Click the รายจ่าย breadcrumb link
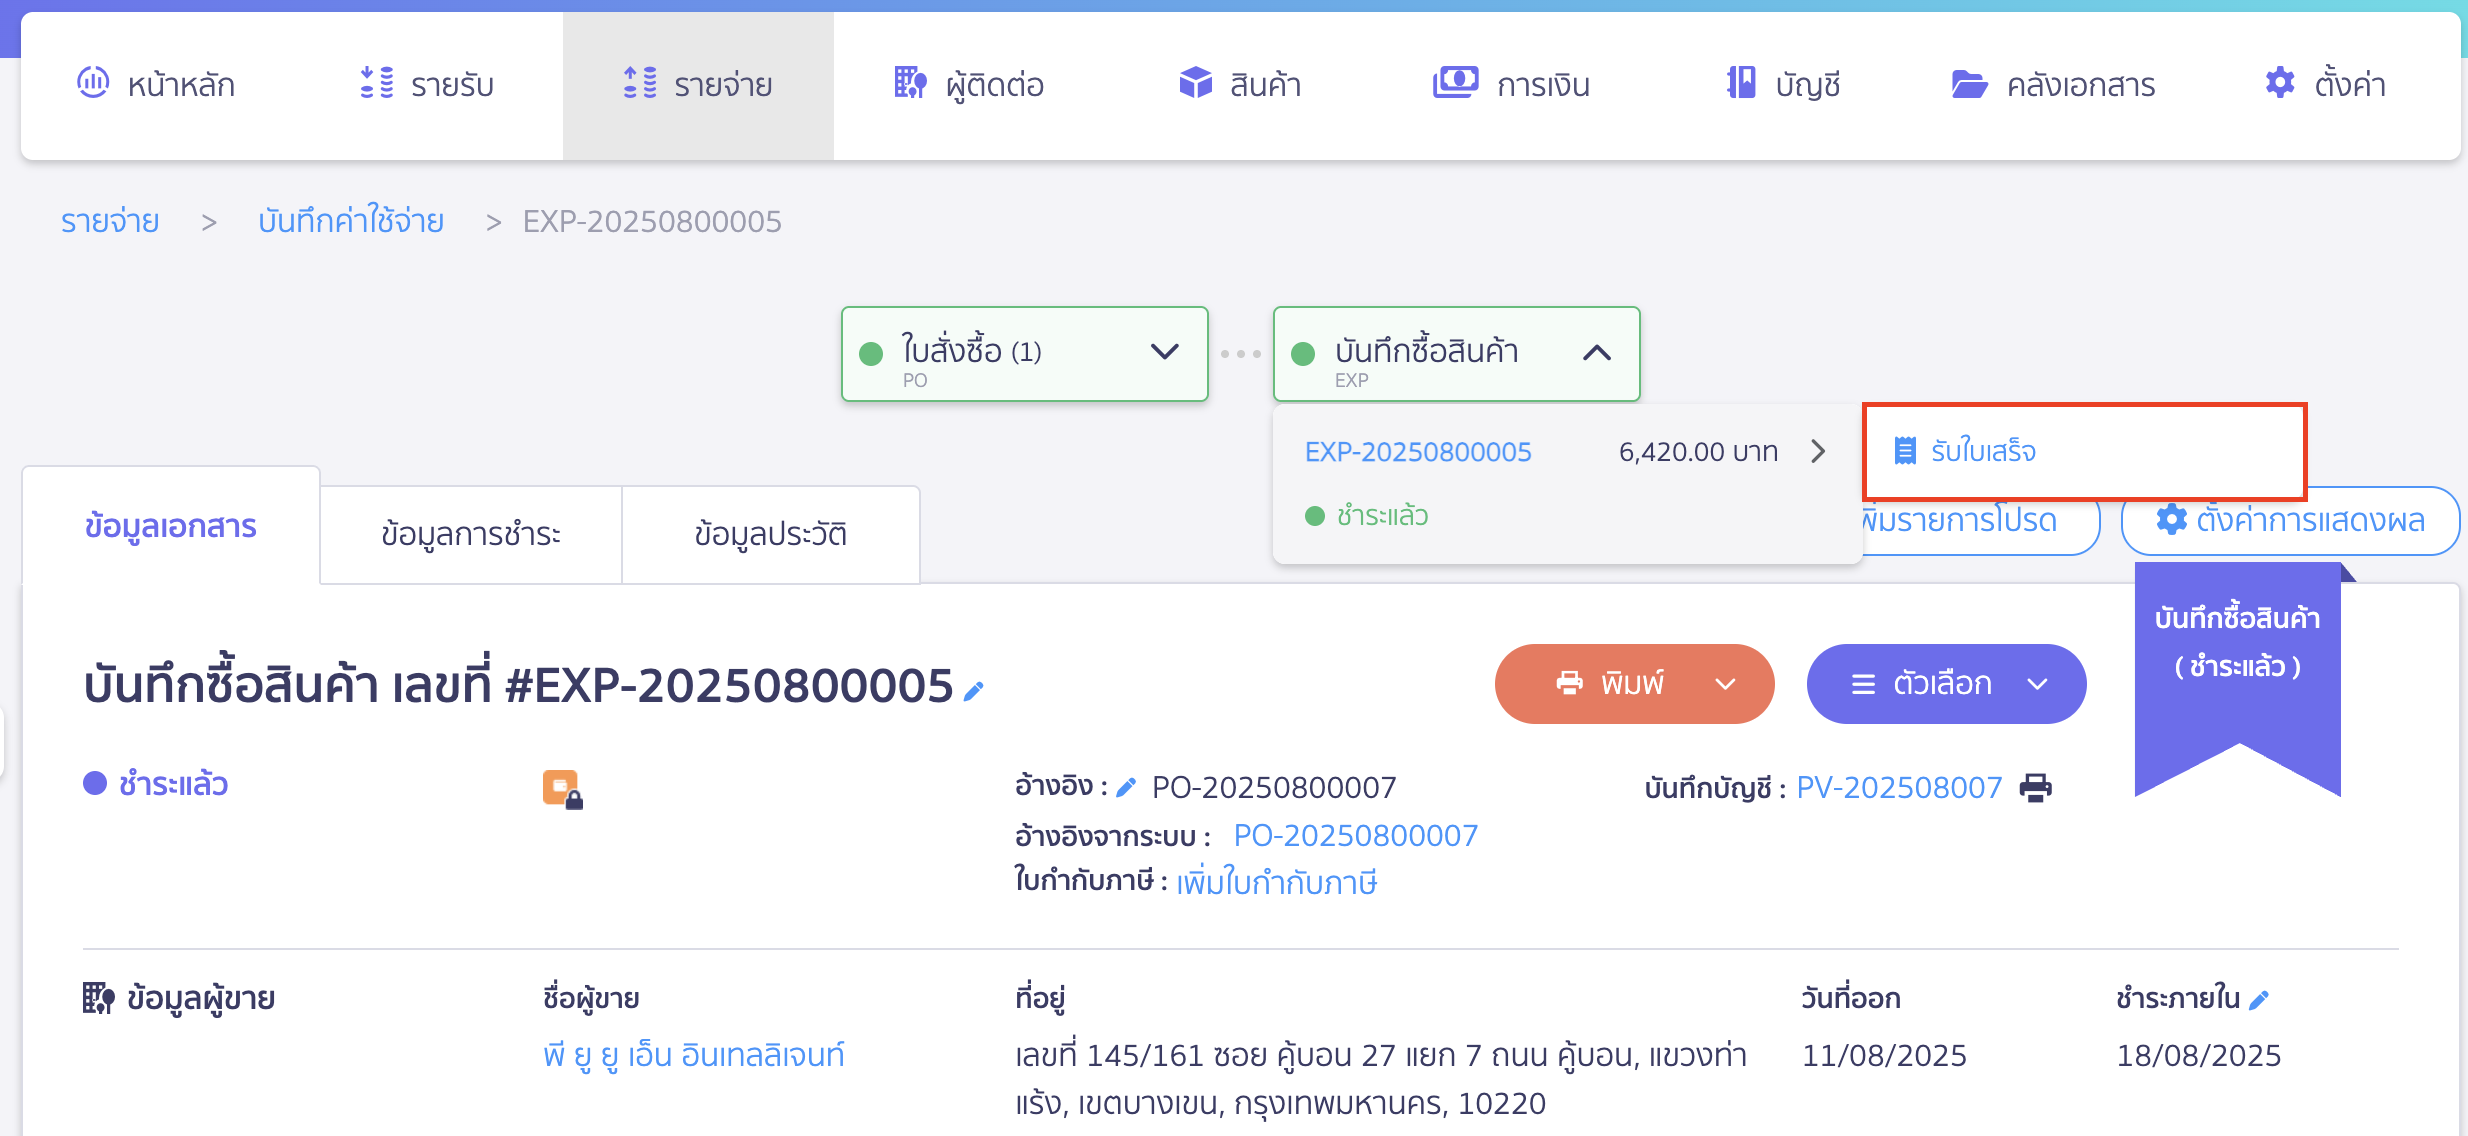Image resolution: width=2468 pixels, height=1136 pixels. [110, 221]
